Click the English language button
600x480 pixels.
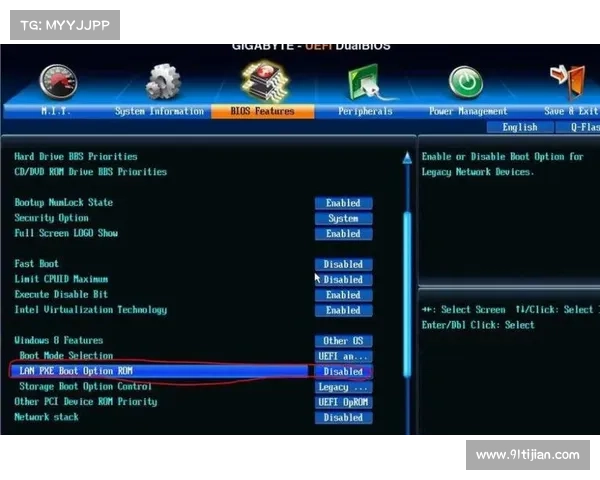tap(520, 127)
